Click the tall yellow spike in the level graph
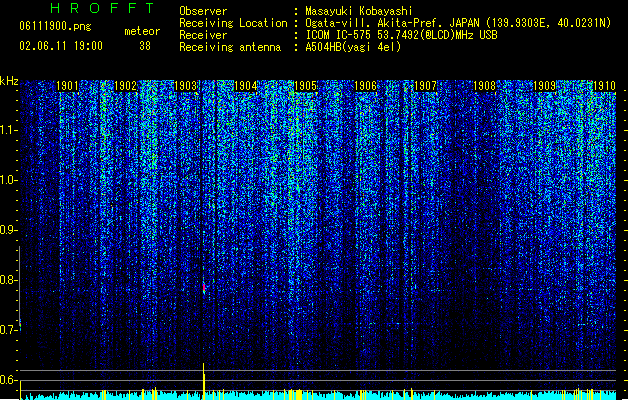Image resolution: width=629 pixels, height=400 pixels. [x=203, y=381]
